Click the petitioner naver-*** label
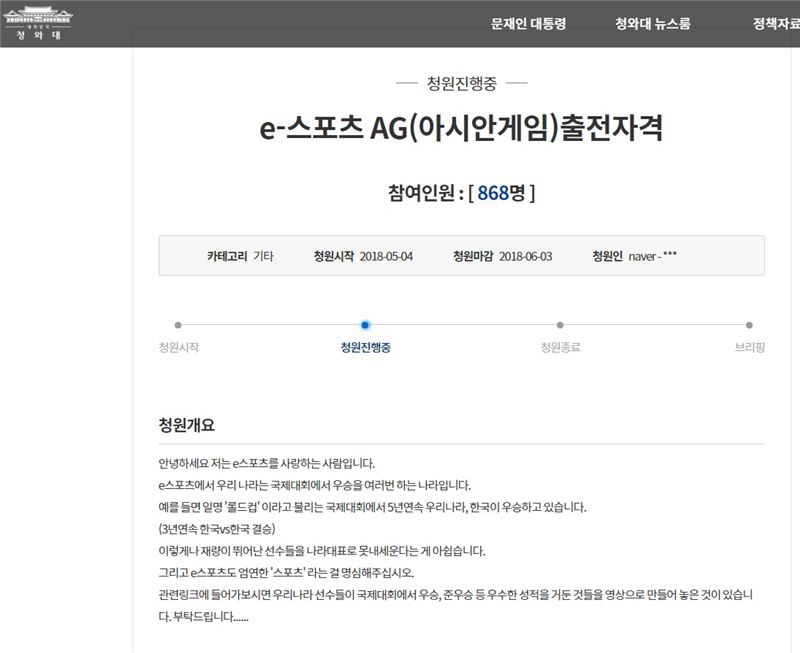 click(650, 255)
